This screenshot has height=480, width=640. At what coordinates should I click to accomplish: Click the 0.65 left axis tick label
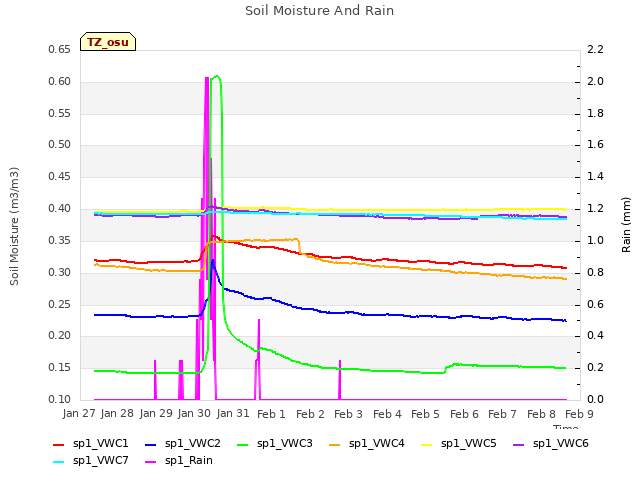[60, 49]
